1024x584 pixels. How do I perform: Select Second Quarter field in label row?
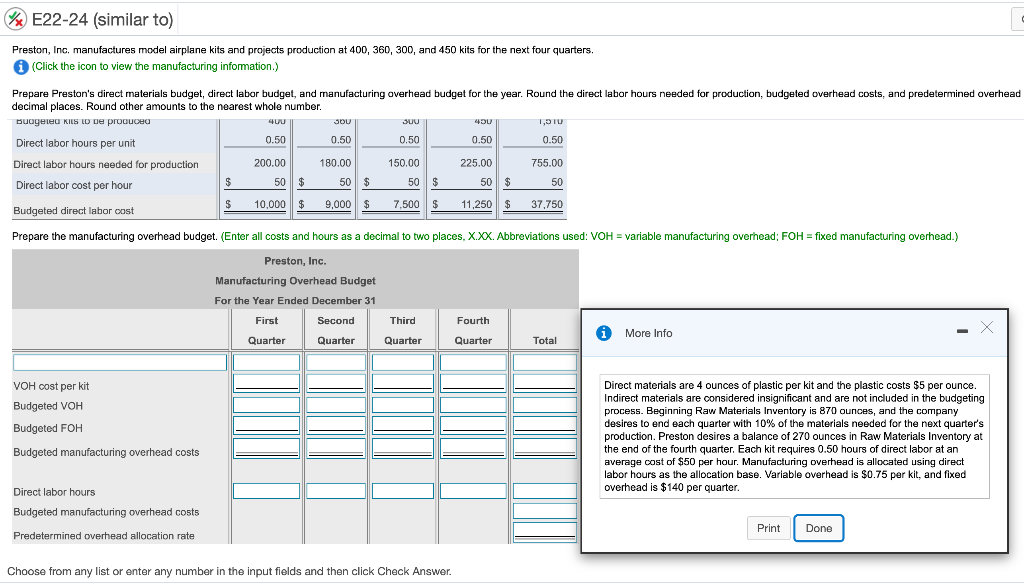pyautogui.click(x=336, y=362)
